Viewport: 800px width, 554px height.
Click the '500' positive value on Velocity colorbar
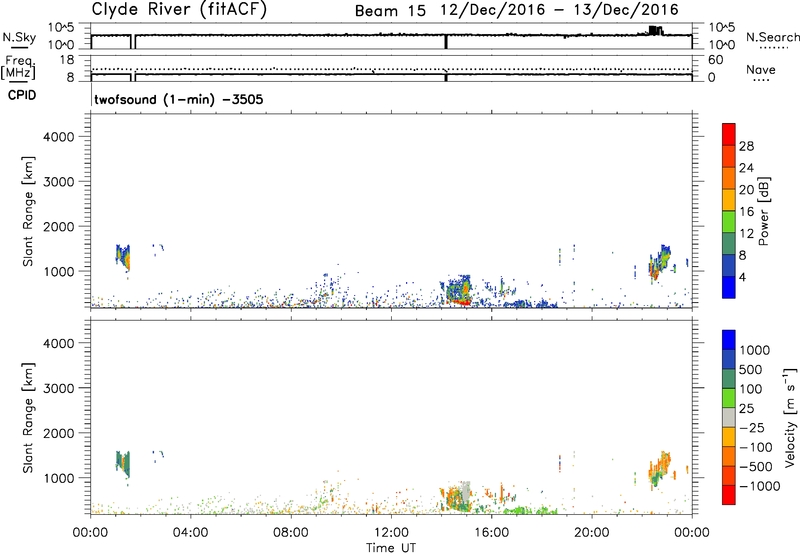[751, 370]
